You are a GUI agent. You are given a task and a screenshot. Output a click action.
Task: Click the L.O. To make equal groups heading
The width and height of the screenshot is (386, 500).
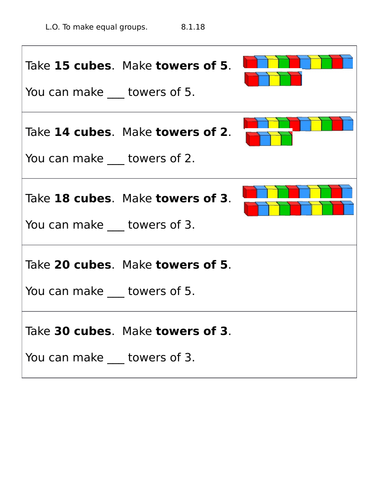point(96,27)
